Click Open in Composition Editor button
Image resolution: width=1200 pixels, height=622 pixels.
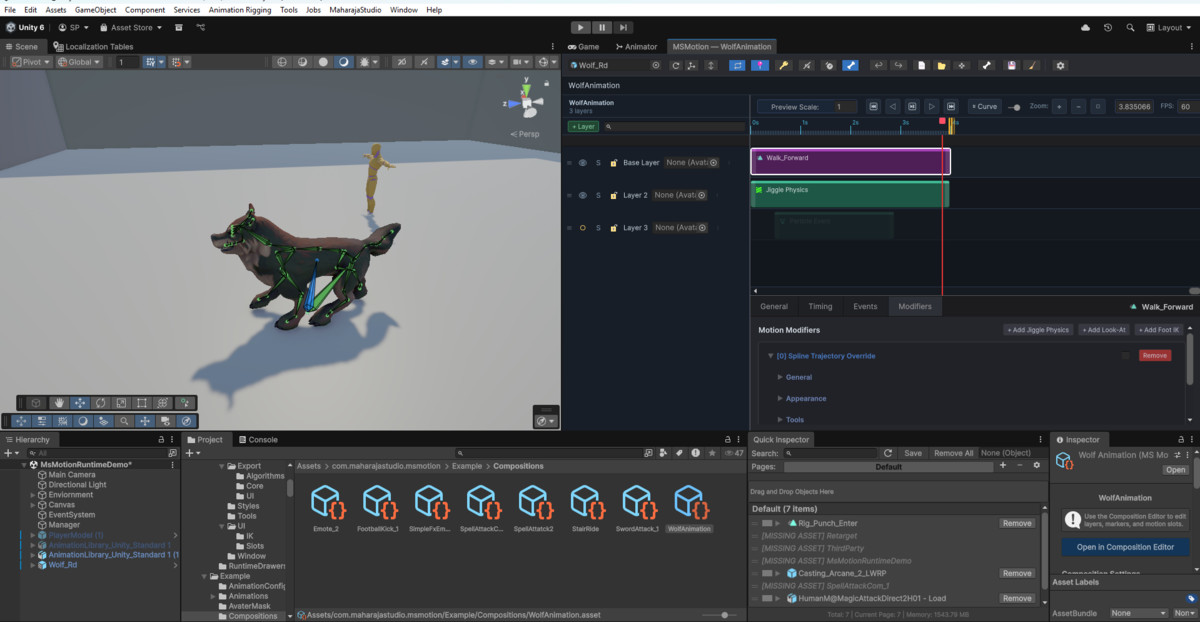click(1125, 547)
